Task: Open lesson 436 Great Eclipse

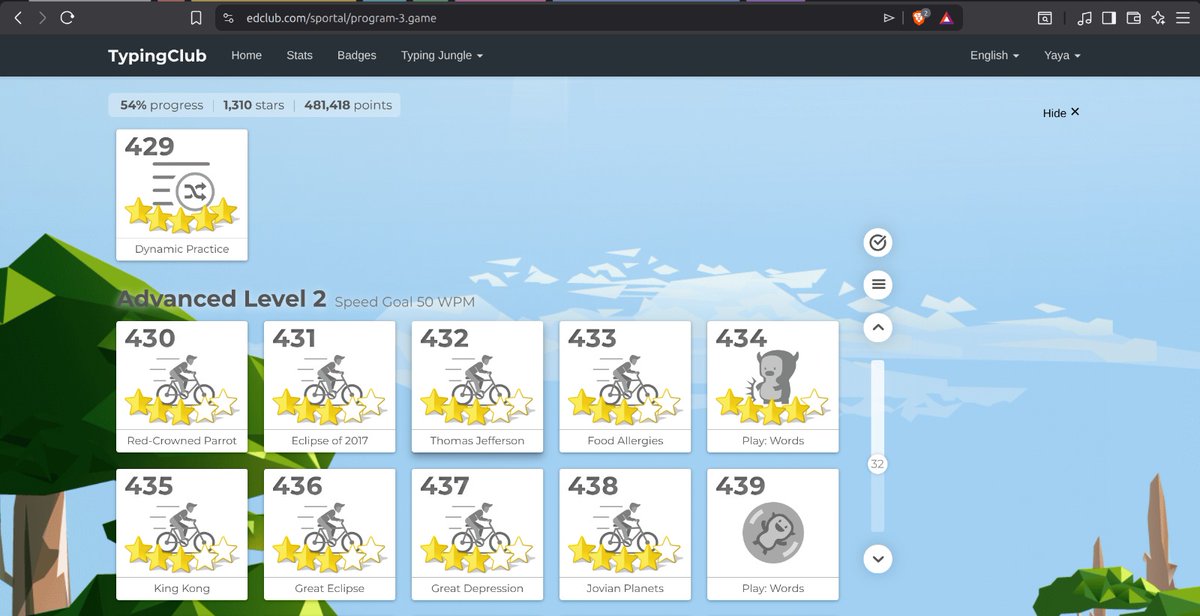Action: (x=330, y=534)
